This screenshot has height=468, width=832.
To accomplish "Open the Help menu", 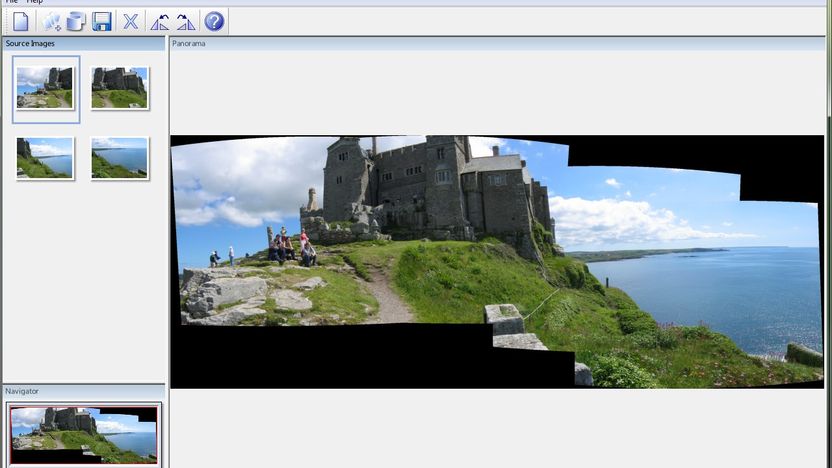I will [x=35, y=2].
